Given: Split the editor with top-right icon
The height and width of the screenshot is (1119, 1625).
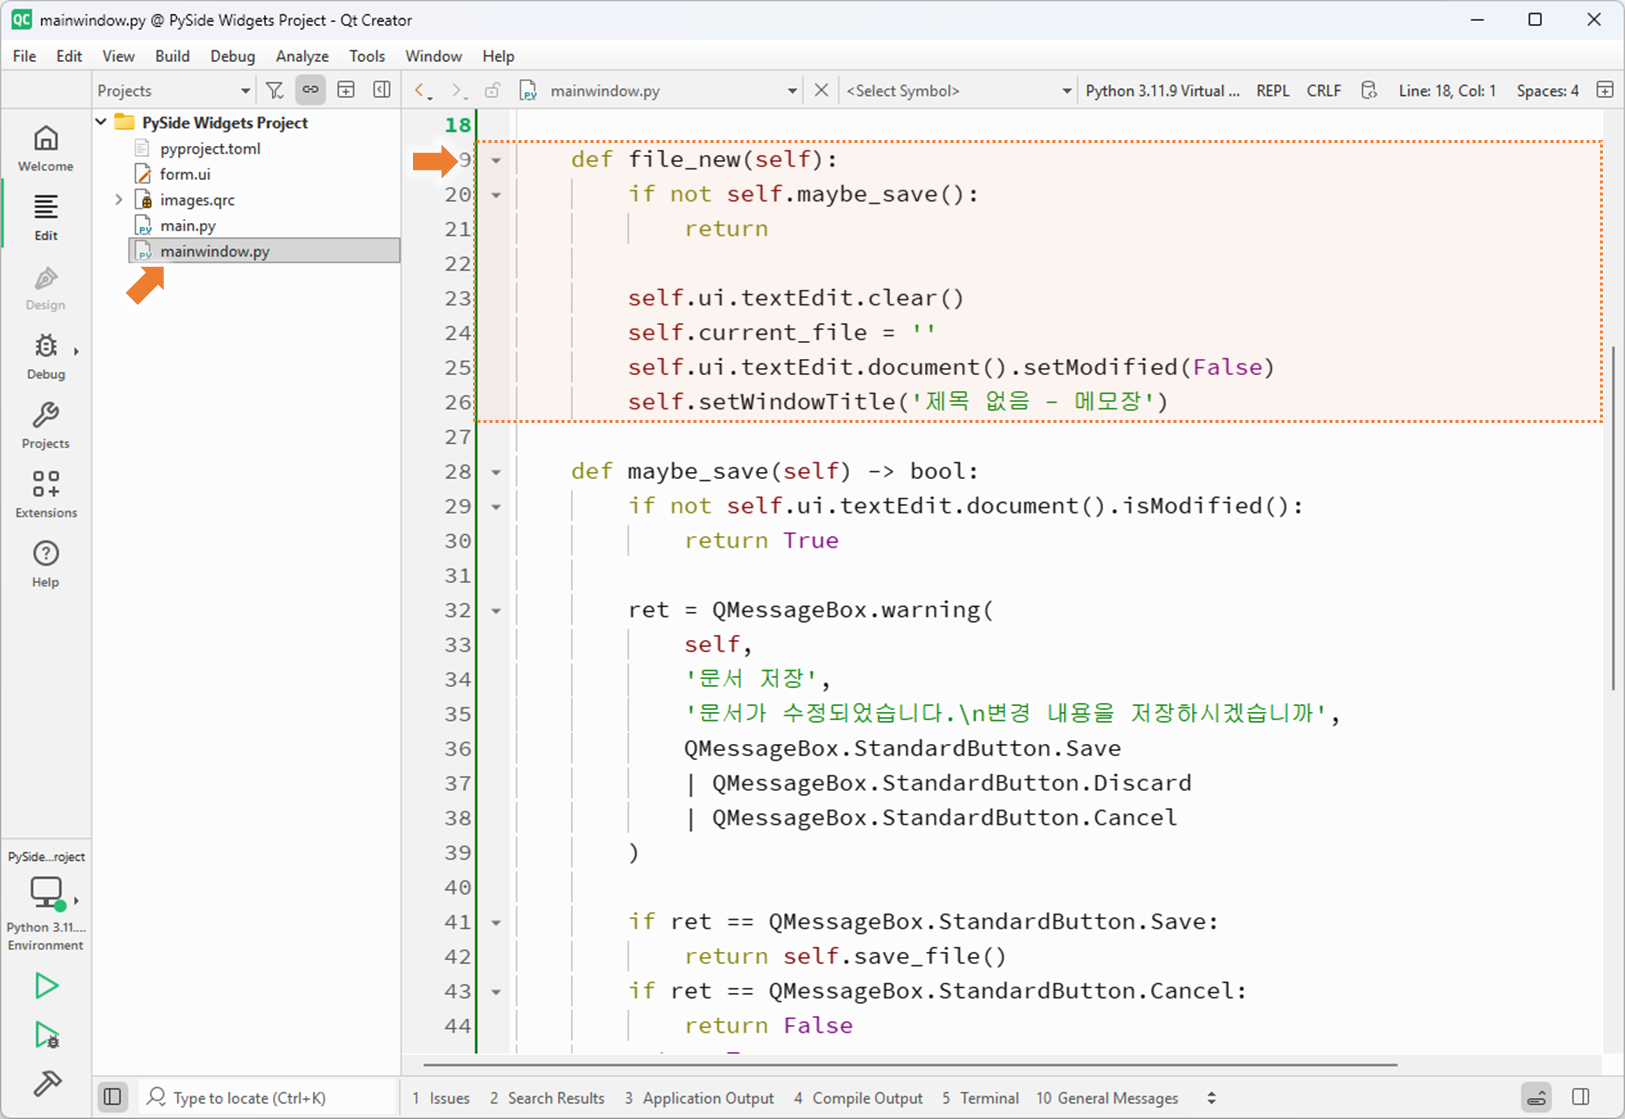Looking at the screenshot, I should pos(1605,90).
